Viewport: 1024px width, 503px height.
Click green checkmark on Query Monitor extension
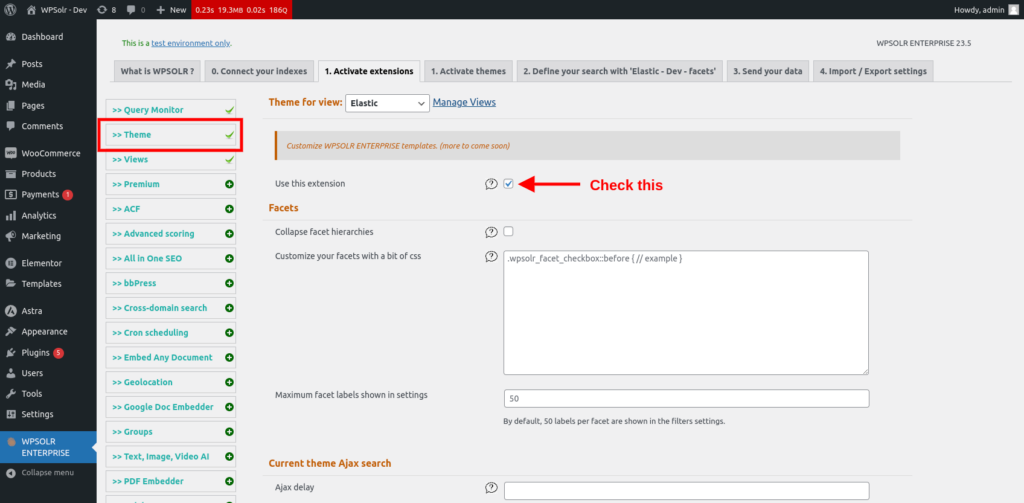tap(229, 110)
